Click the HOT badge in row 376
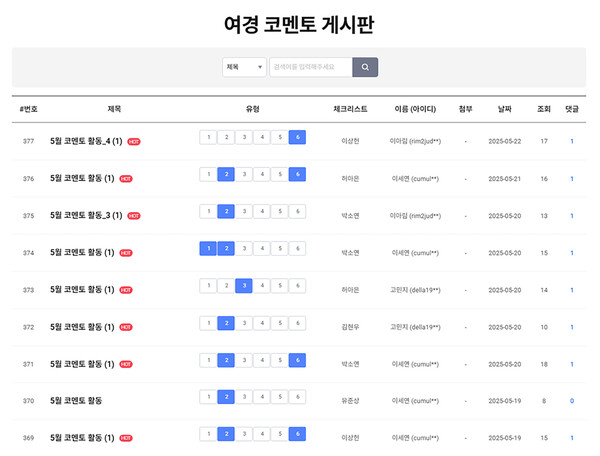 [x=126, y=179]
